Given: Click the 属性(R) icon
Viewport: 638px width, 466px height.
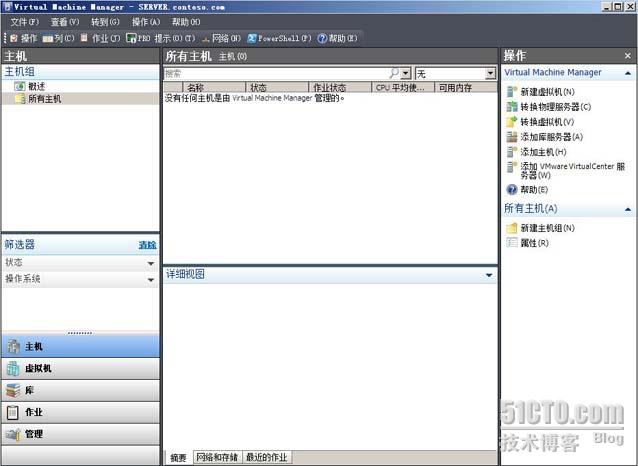Looking at the screenshot, I should click(x=511, y=243).
